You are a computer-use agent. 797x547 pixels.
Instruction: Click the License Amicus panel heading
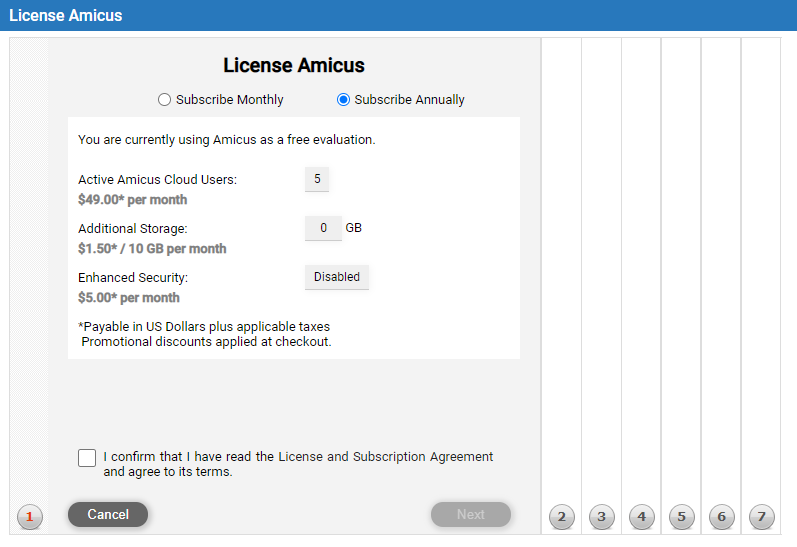point(294,65)
